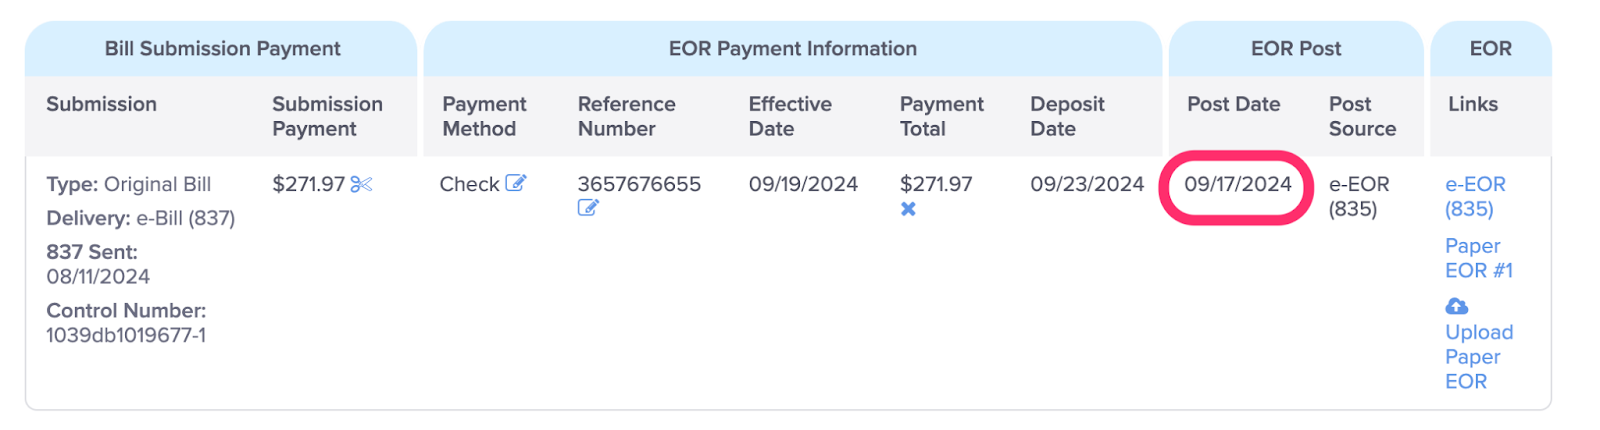The width and height of the screenshot is (1600, 430).
Task: Click edit icon under reference number 3657676655
Action: click(588, 208)
